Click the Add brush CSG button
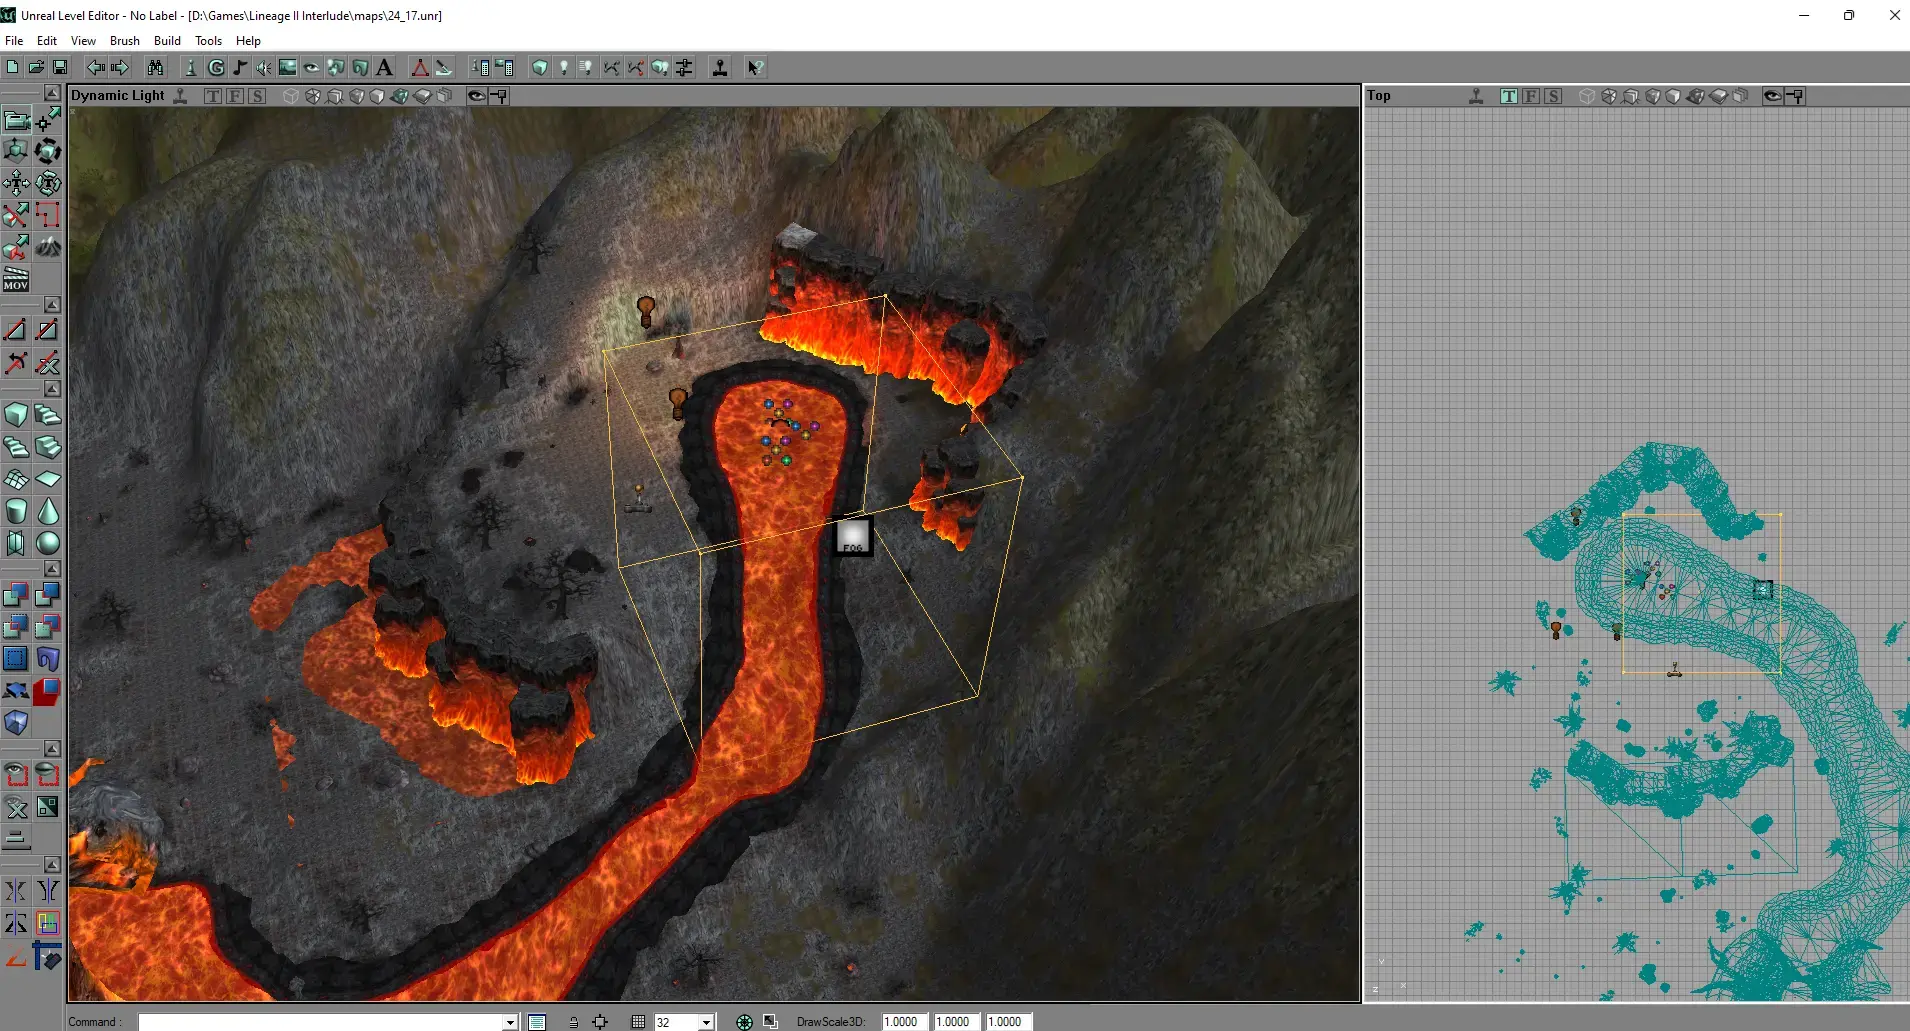Viewport: 1910px width, 1031px height. coord(16,595)
